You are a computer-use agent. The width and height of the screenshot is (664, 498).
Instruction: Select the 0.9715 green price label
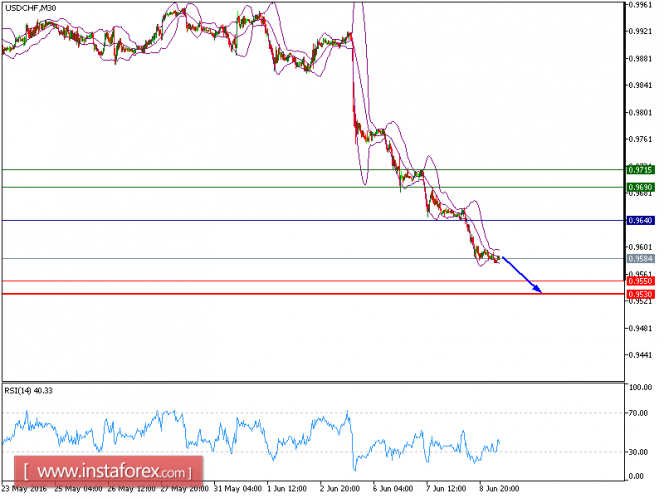[640, 170]
